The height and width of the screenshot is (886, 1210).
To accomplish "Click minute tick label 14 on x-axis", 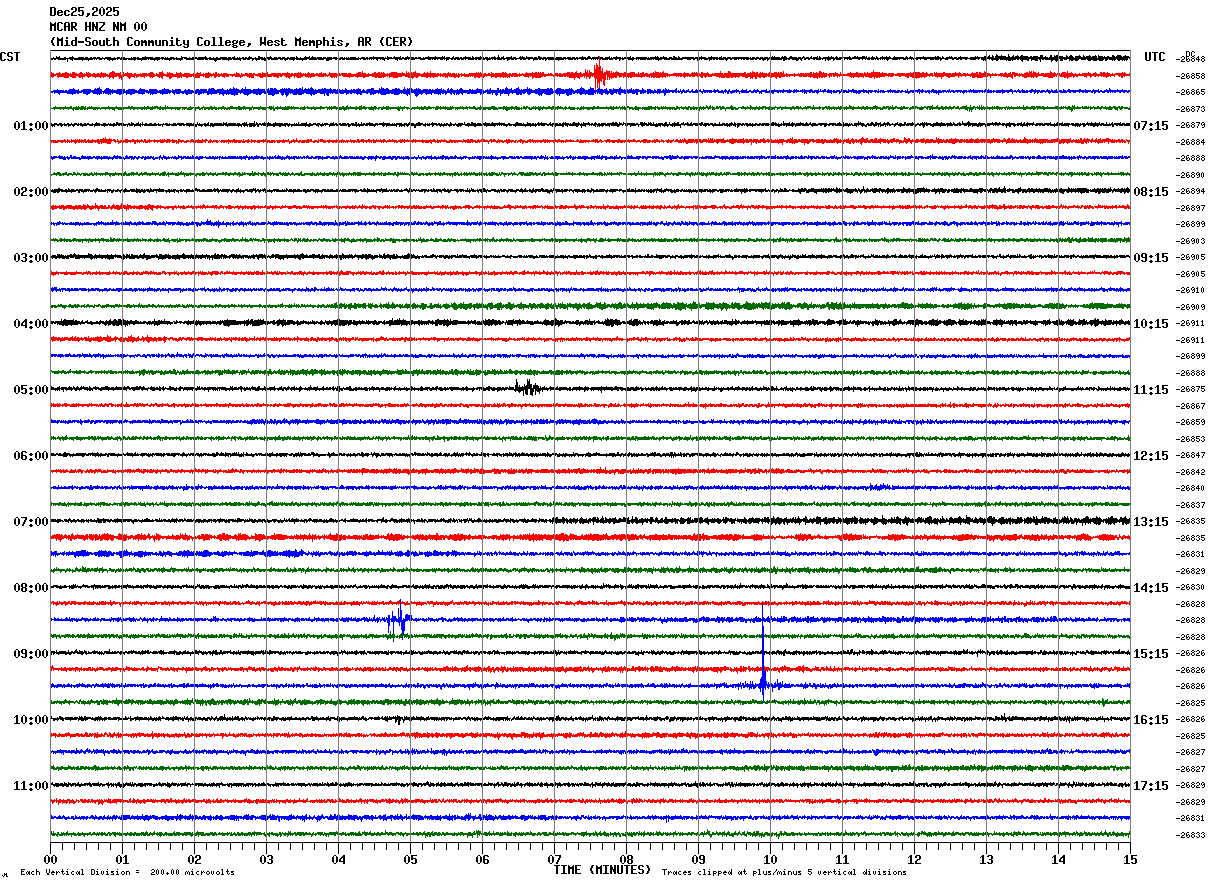I will (x=1058, y=859).
